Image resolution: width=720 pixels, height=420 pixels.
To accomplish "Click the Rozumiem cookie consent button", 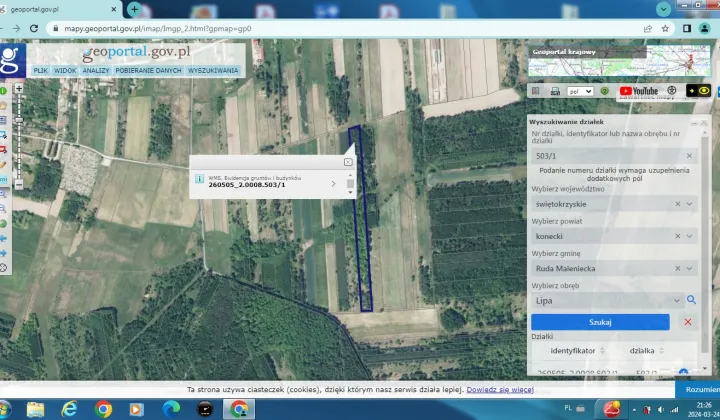I will click(702, 389).
